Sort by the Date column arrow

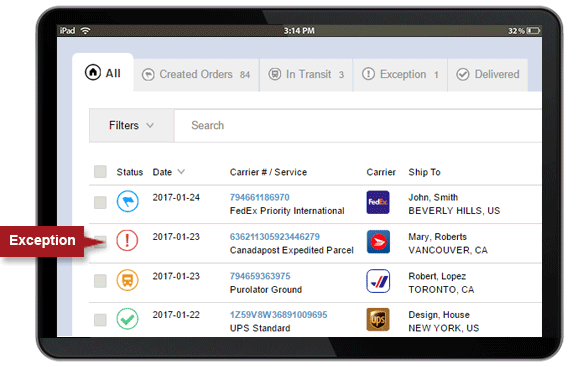[181, 172]
